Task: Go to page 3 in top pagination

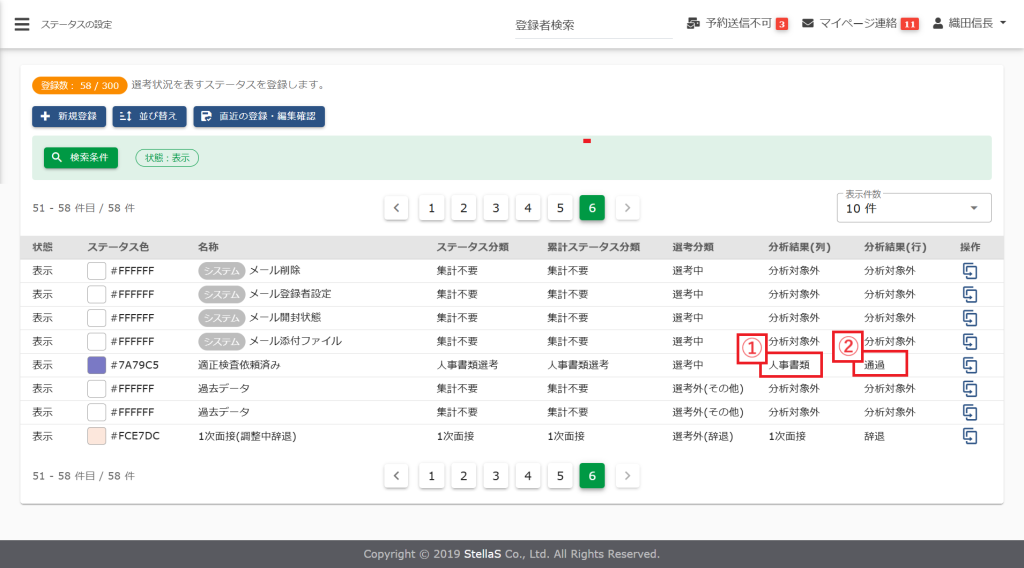Action: coord(496,208)
